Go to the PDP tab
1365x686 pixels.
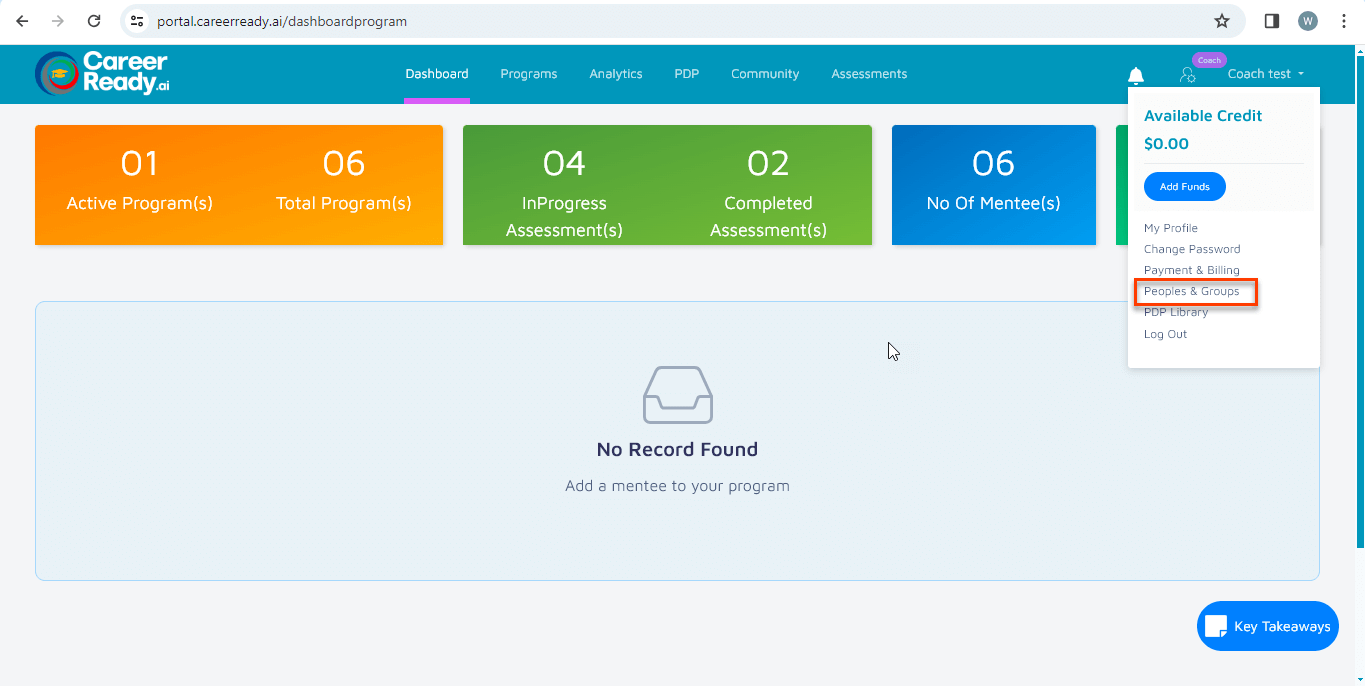(686, 74)
